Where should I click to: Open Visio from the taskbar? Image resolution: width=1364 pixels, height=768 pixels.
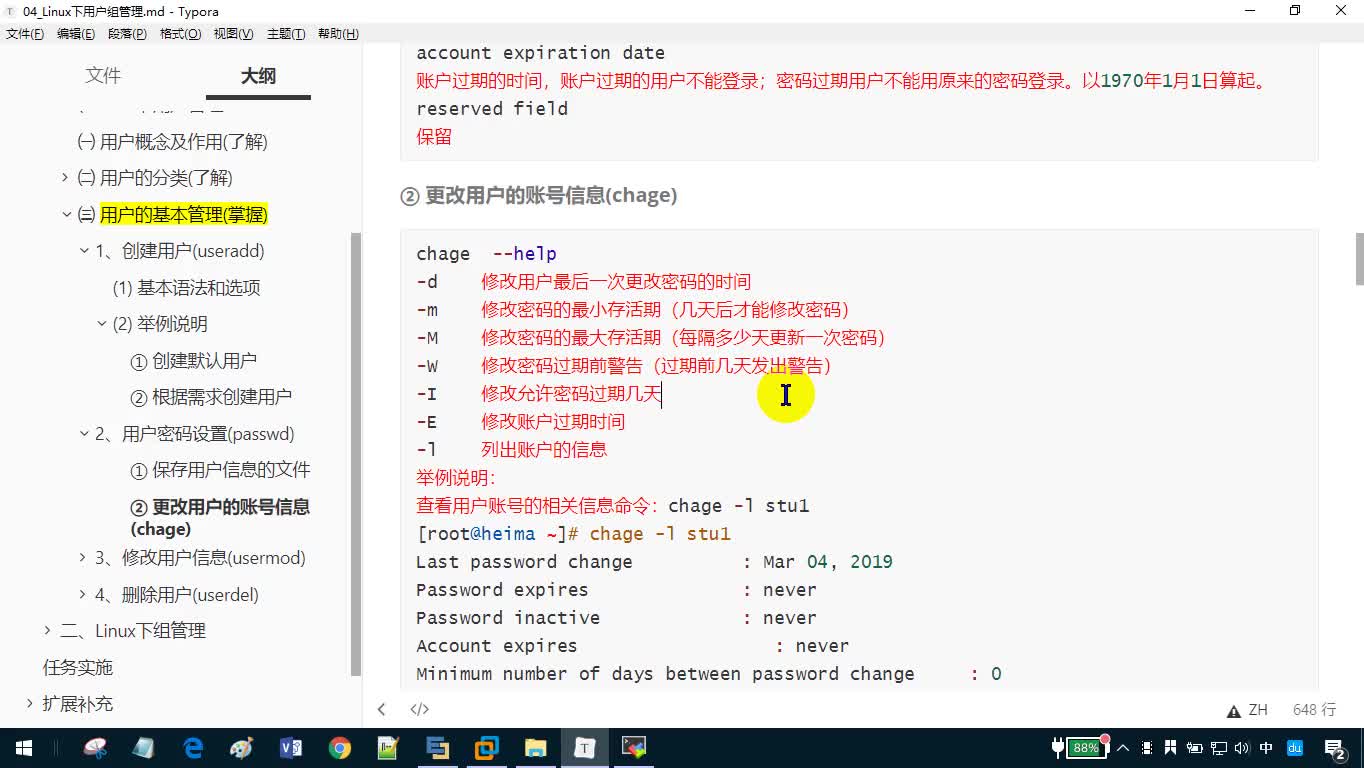(291, 747)
